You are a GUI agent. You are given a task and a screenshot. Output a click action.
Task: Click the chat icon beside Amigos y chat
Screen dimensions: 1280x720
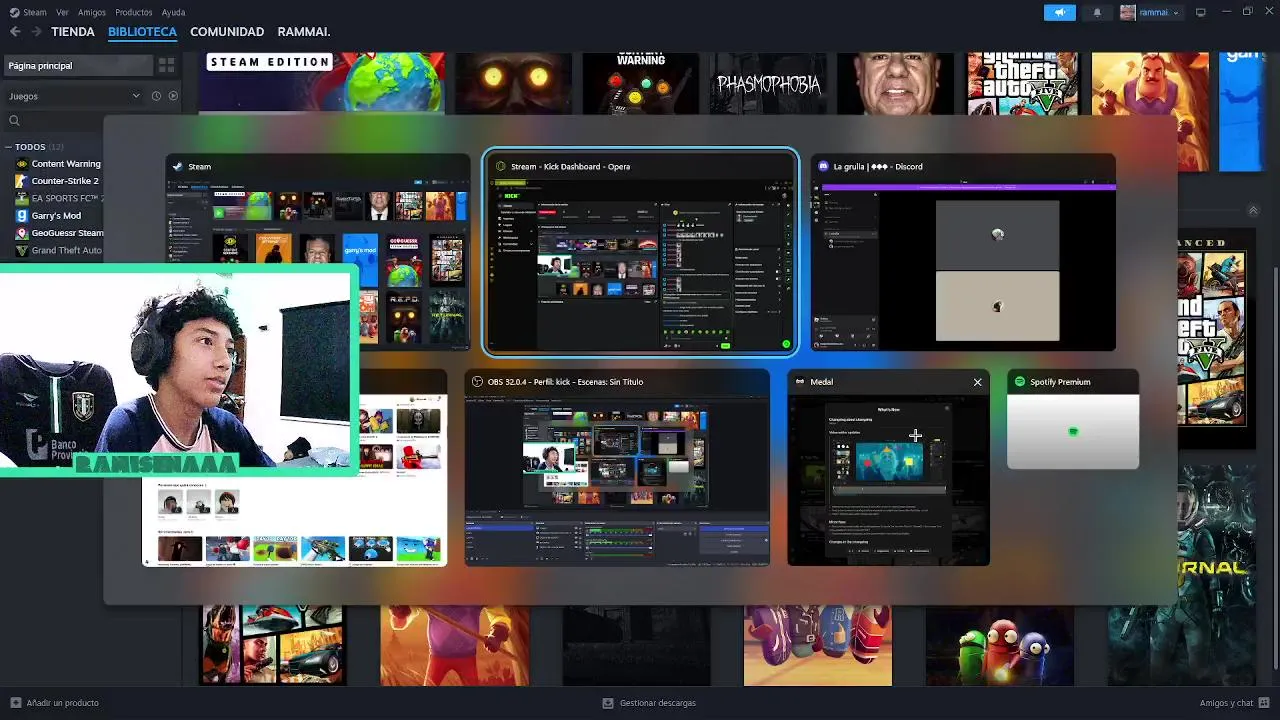1266,703
